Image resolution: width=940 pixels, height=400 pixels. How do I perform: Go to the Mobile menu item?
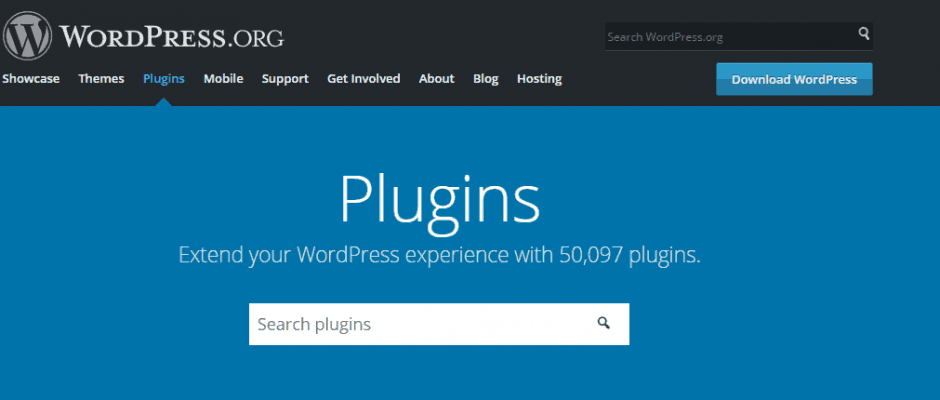[x=223, y=79]
